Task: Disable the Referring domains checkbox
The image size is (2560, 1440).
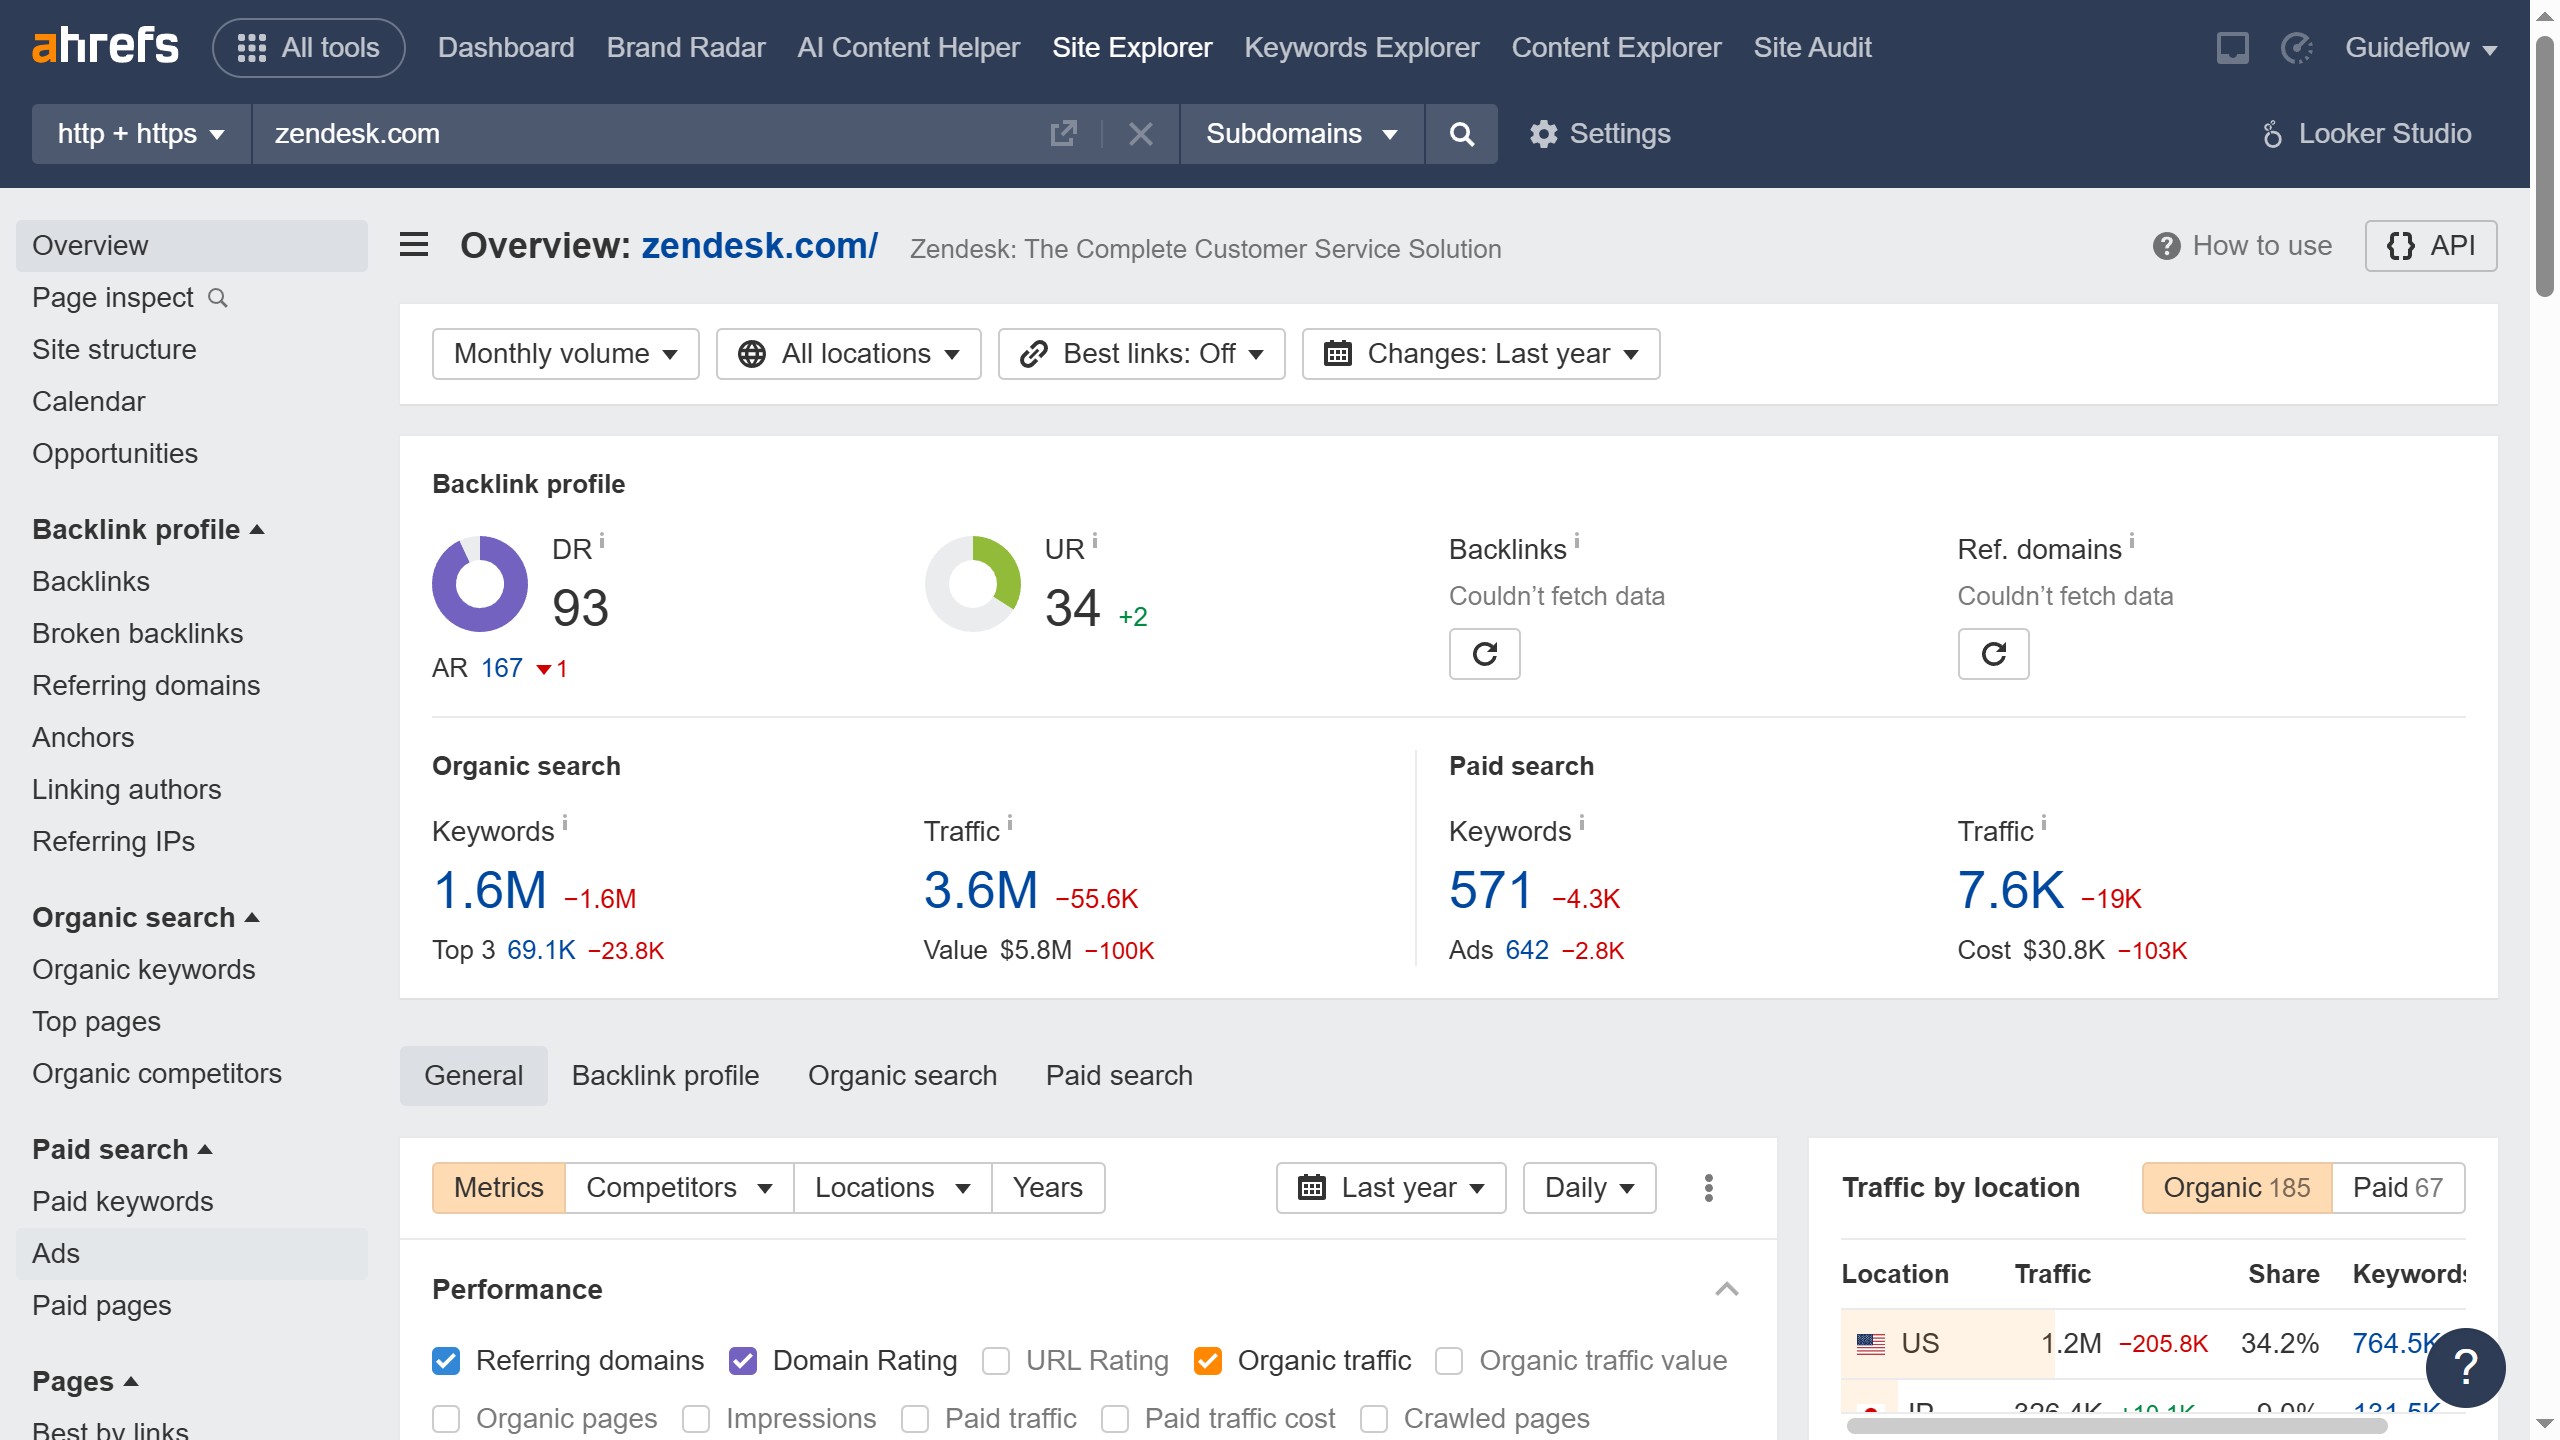Action: [446, 1361]
